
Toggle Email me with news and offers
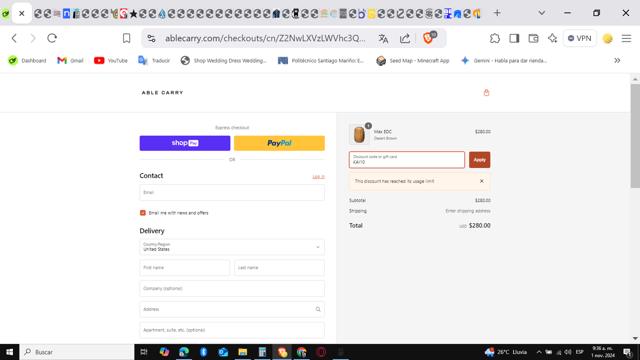click(x=142, y=213)
